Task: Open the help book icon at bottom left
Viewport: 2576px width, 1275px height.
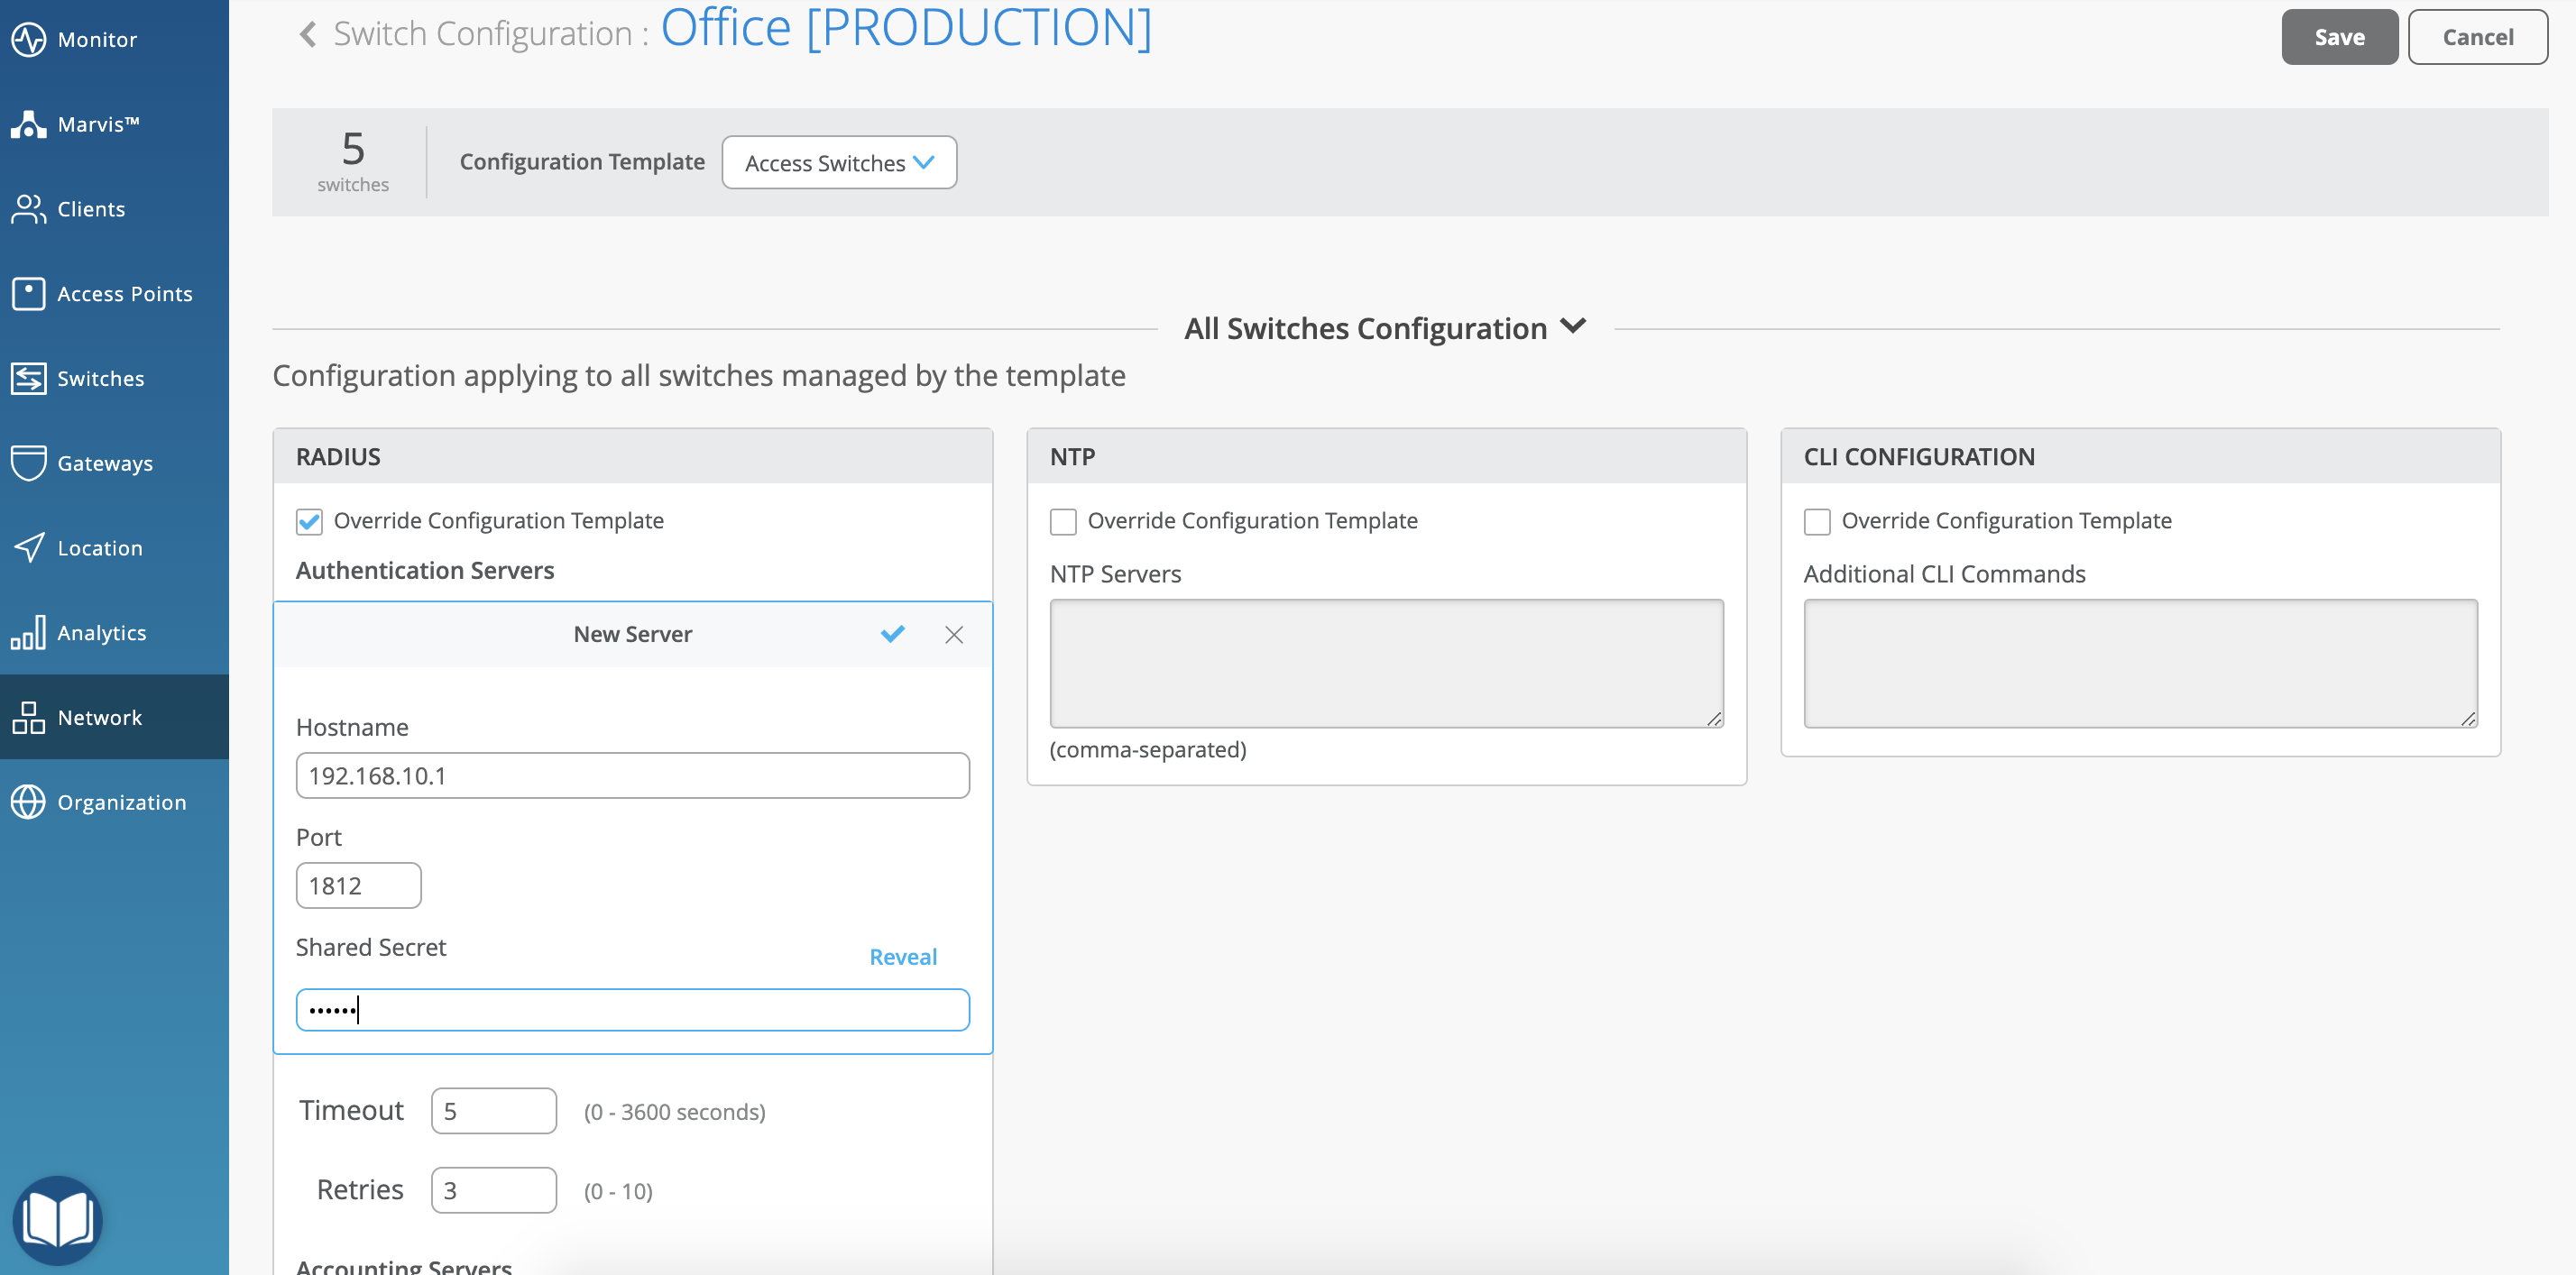Action: tap(58, 1220)
